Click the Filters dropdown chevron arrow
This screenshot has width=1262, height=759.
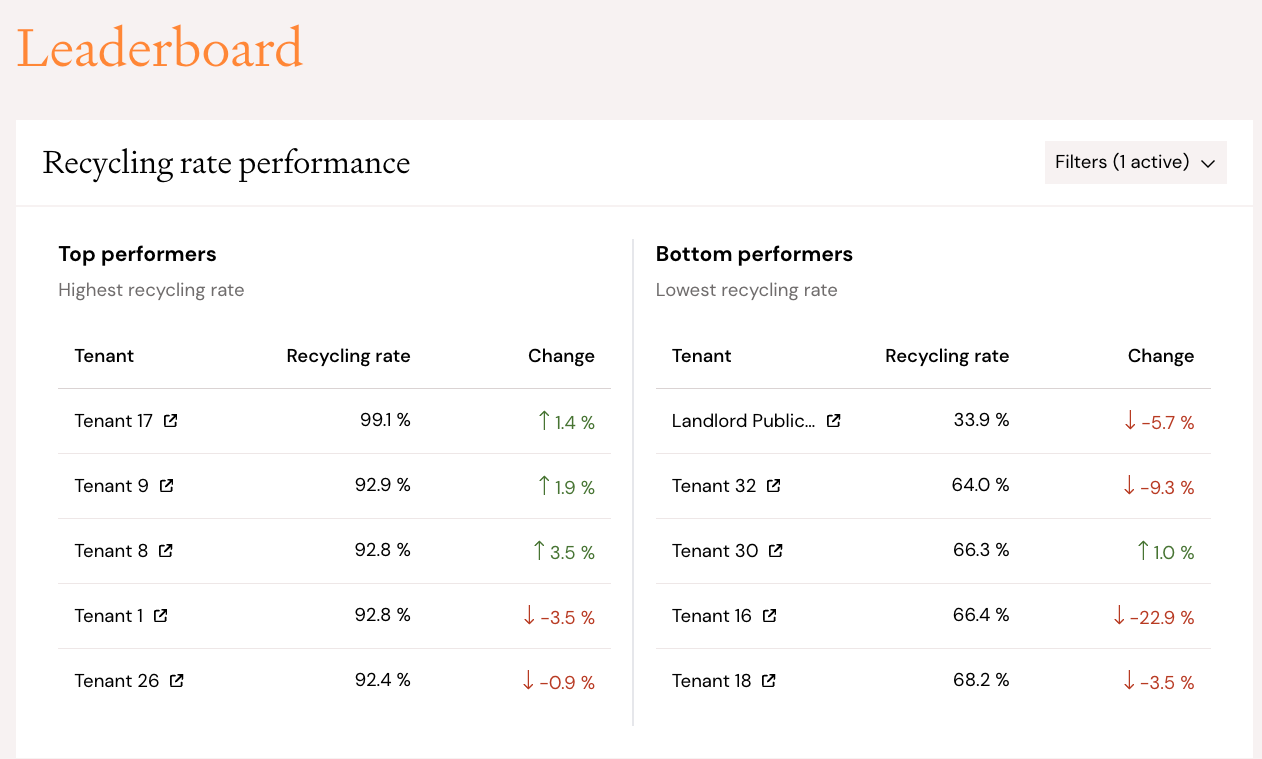click(1208, 163)
